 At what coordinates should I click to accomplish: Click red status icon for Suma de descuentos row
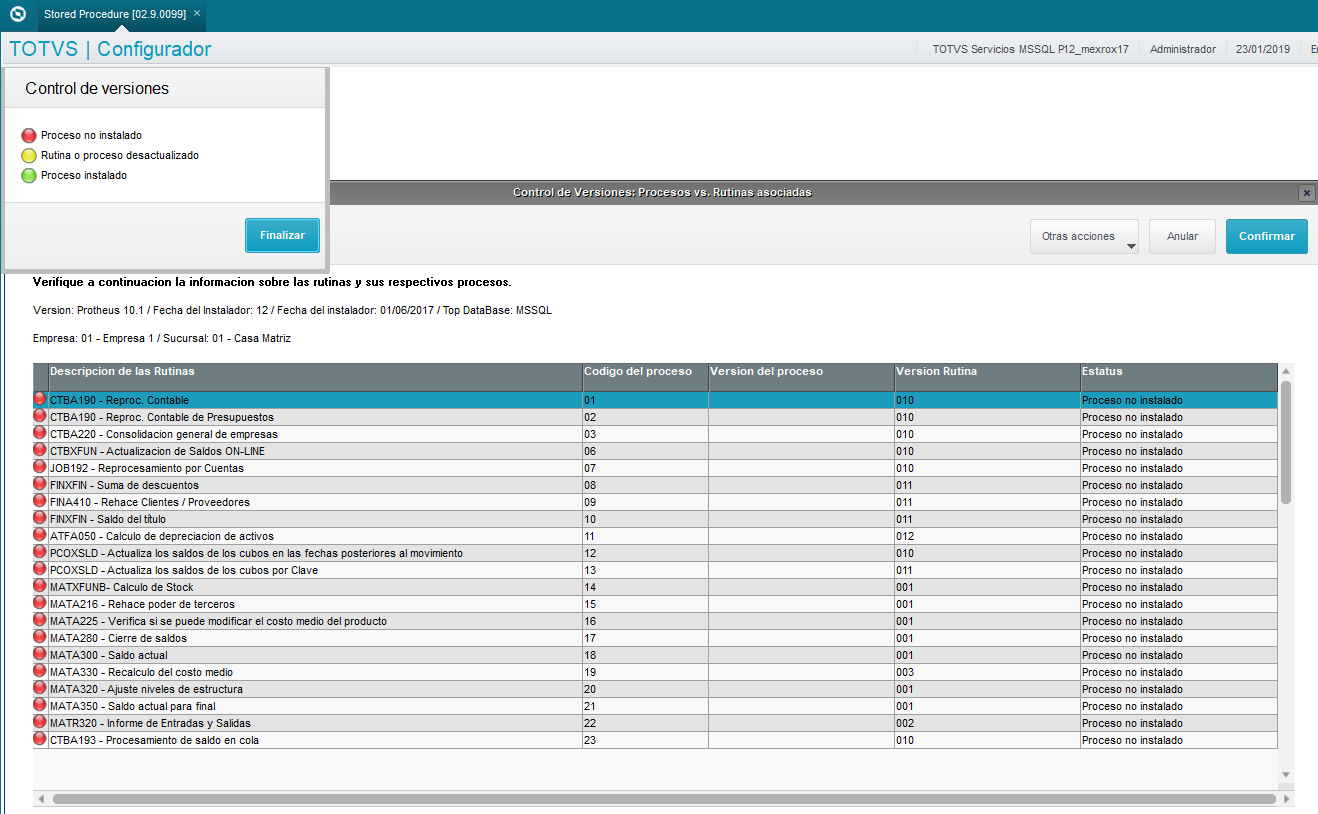[x=40, y=484]
